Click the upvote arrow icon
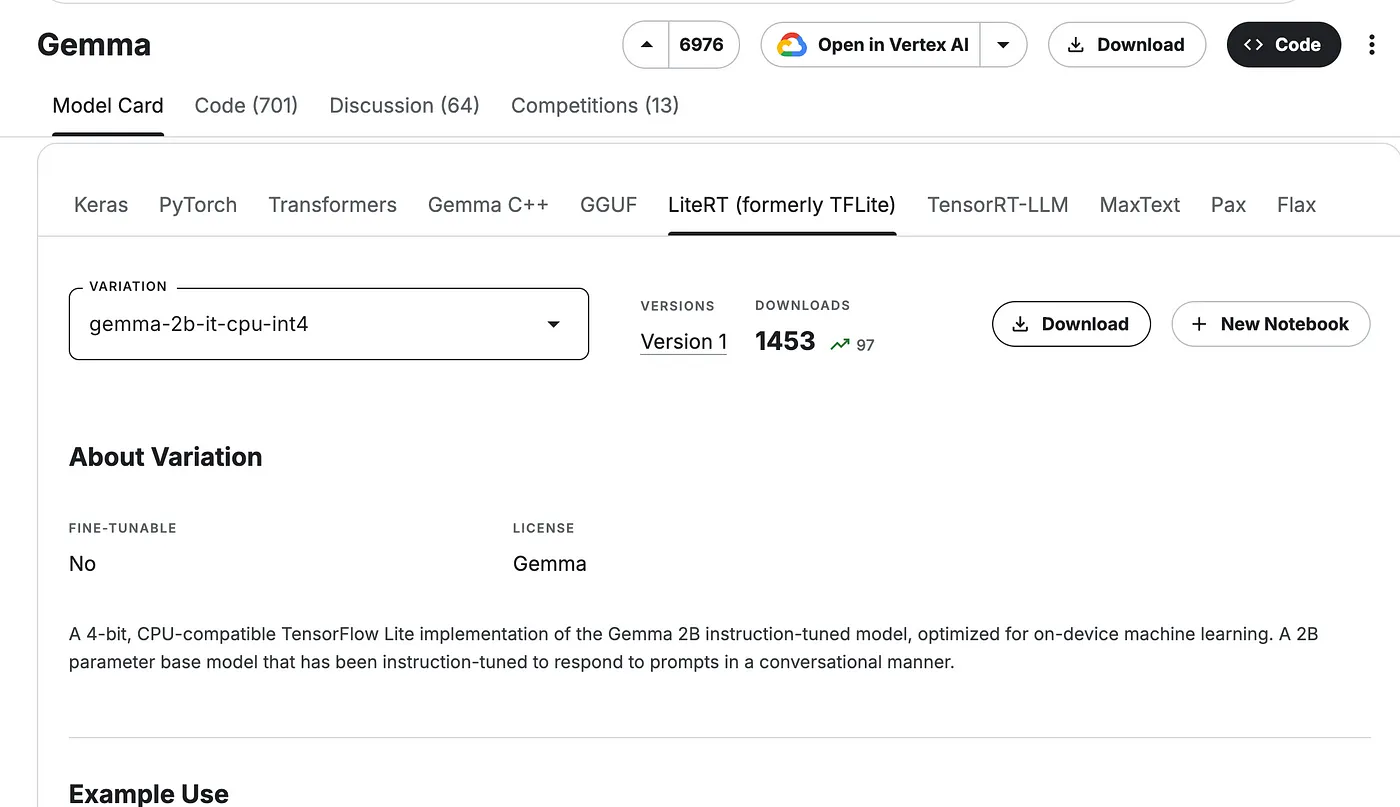The image size is (1400, 807). [x=646, y=45]
